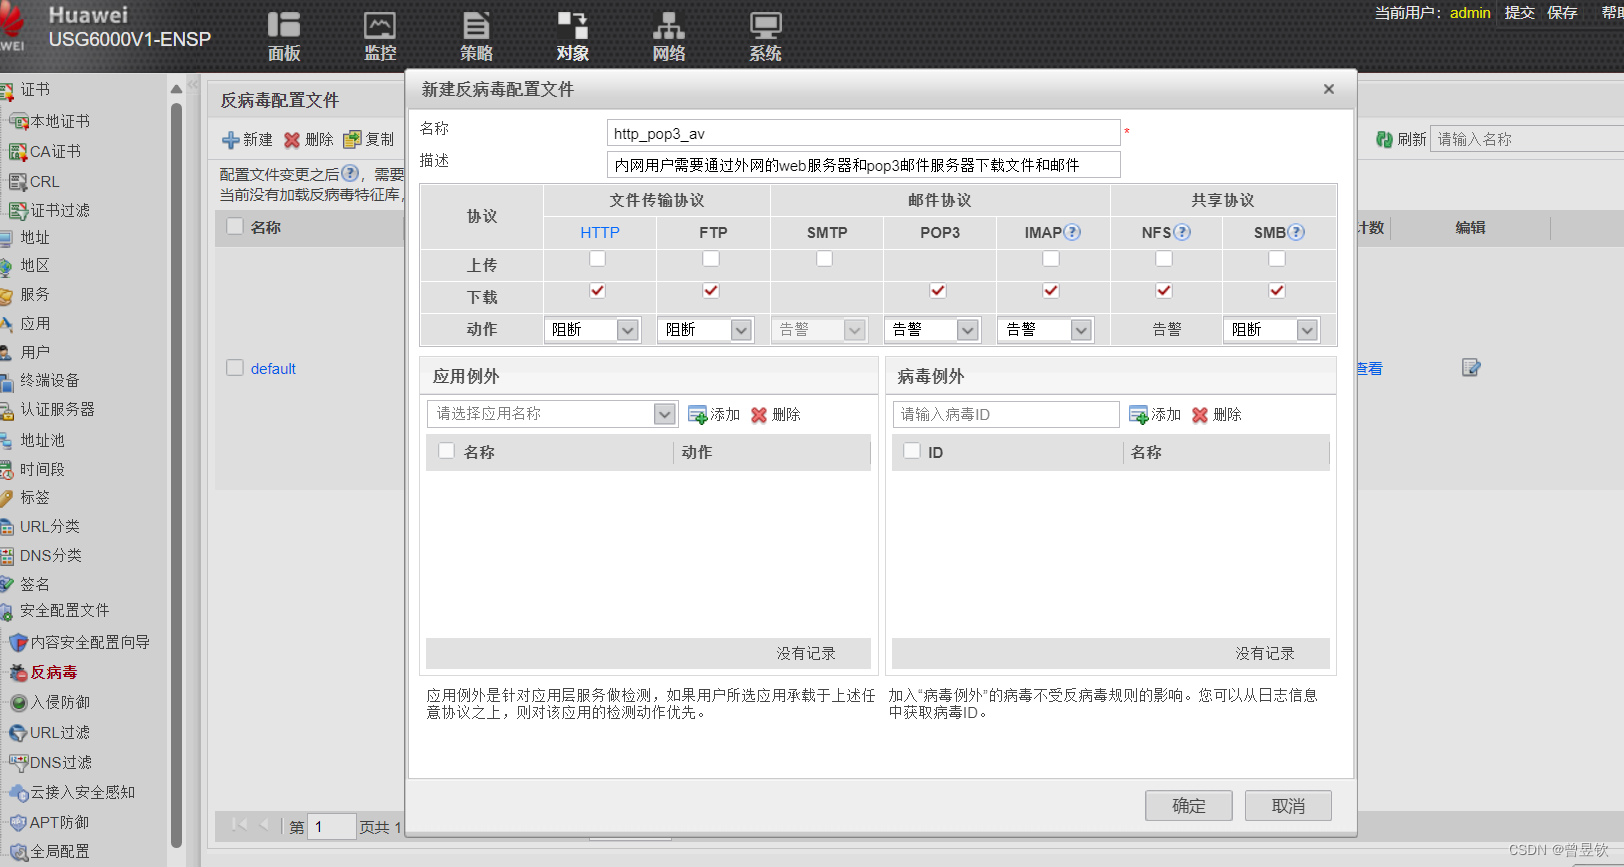
Task: Open the 面板 dashboard tab
Action: [284, 37]
